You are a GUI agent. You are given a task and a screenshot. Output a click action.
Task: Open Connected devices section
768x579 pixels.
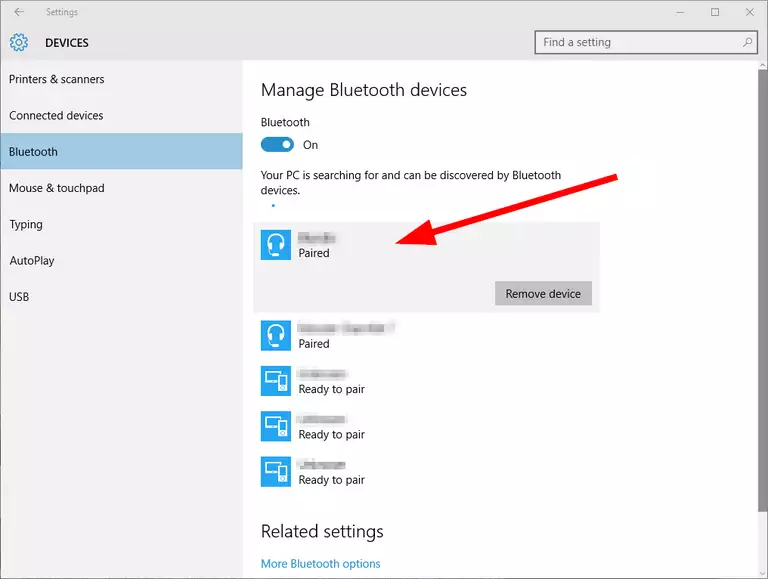coord(56,115)
